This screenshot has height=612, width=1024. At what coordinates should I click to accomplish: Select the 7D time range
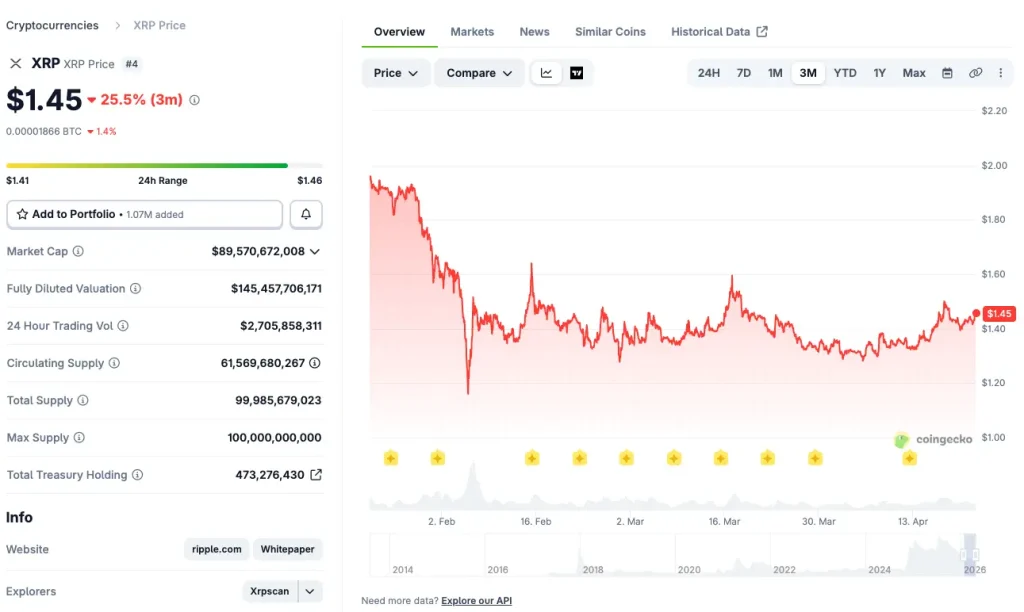[x=744, y=73]
